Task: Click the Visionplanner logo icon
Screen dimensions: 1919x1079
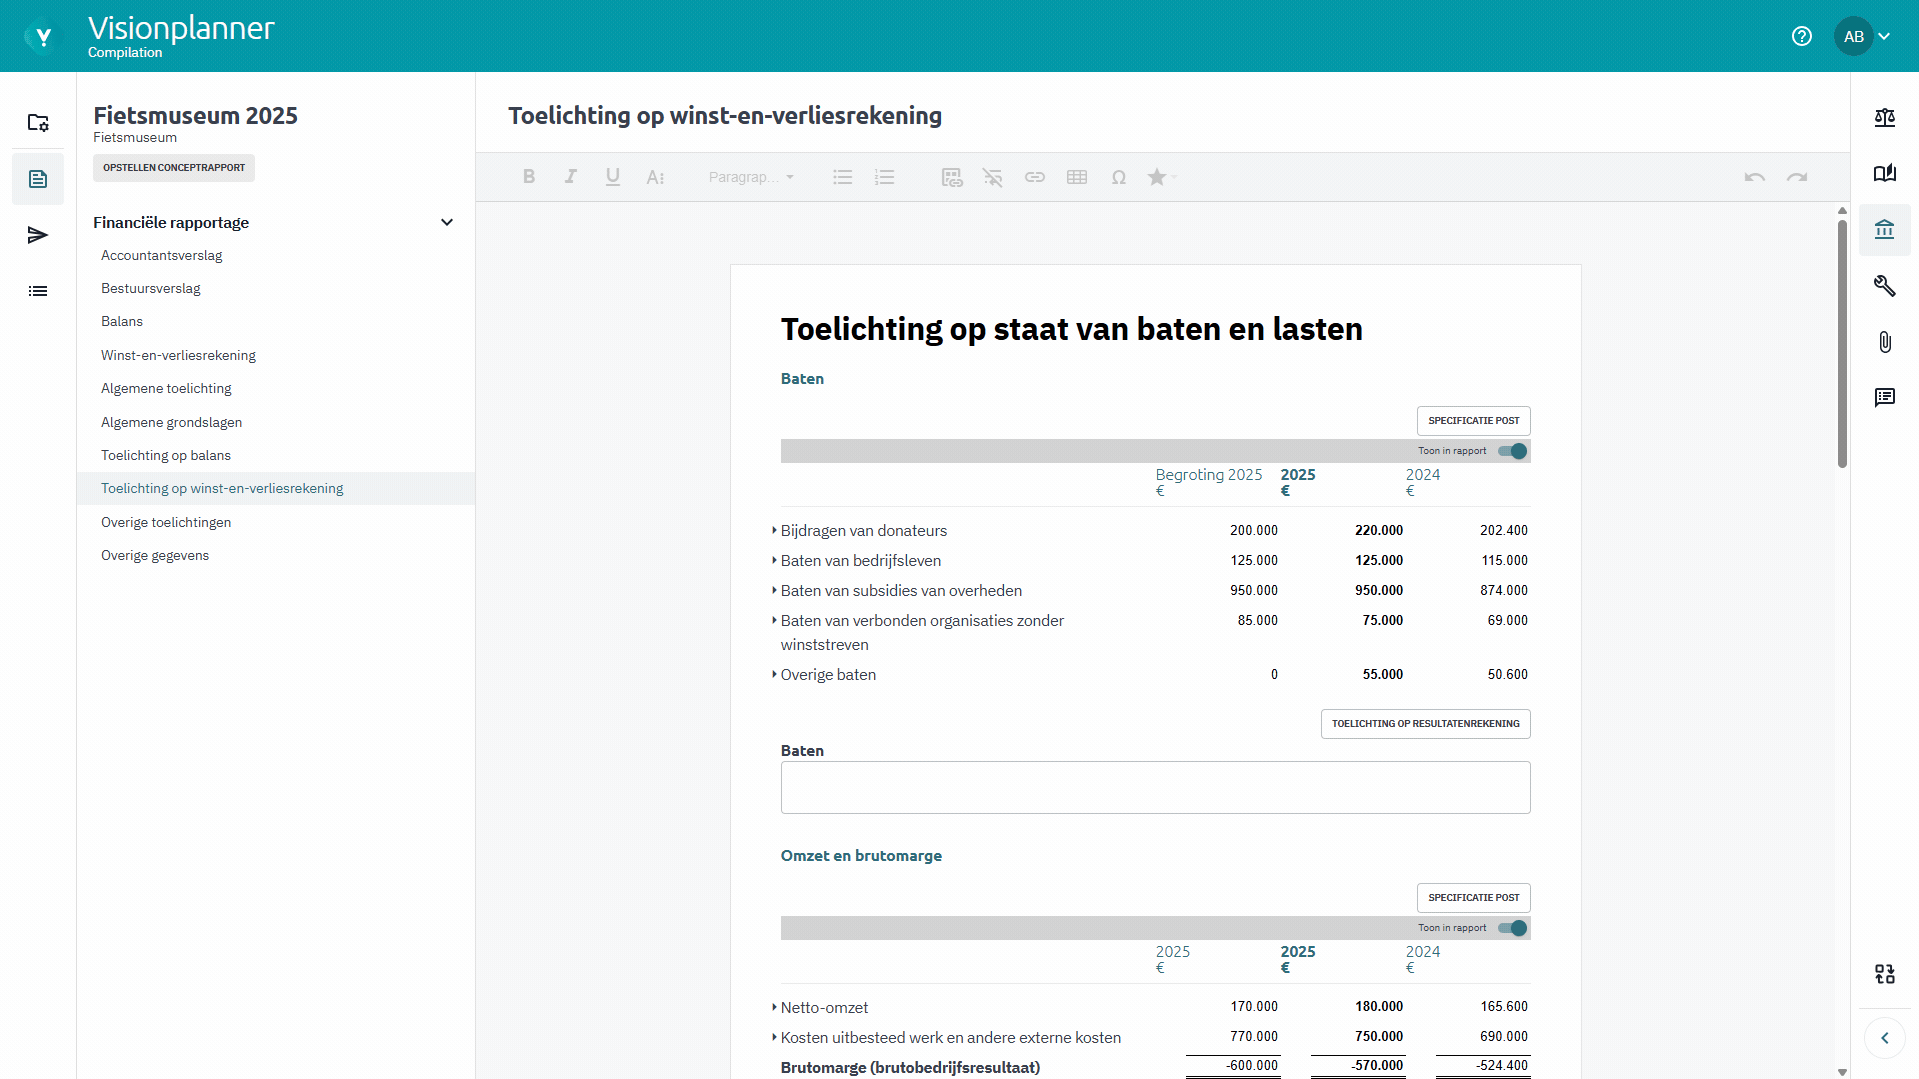Action: pos(40,37)
